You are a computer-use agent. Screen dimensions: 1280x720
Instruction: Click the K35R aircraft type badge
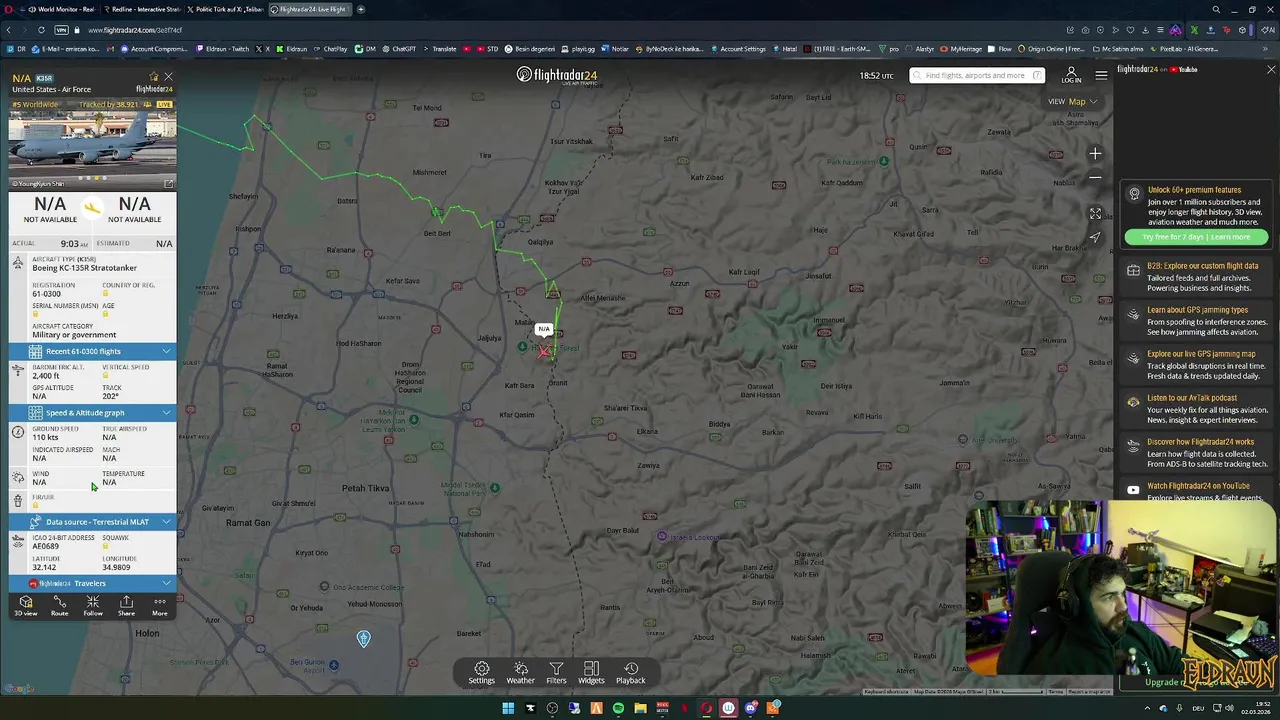point(44,78)
